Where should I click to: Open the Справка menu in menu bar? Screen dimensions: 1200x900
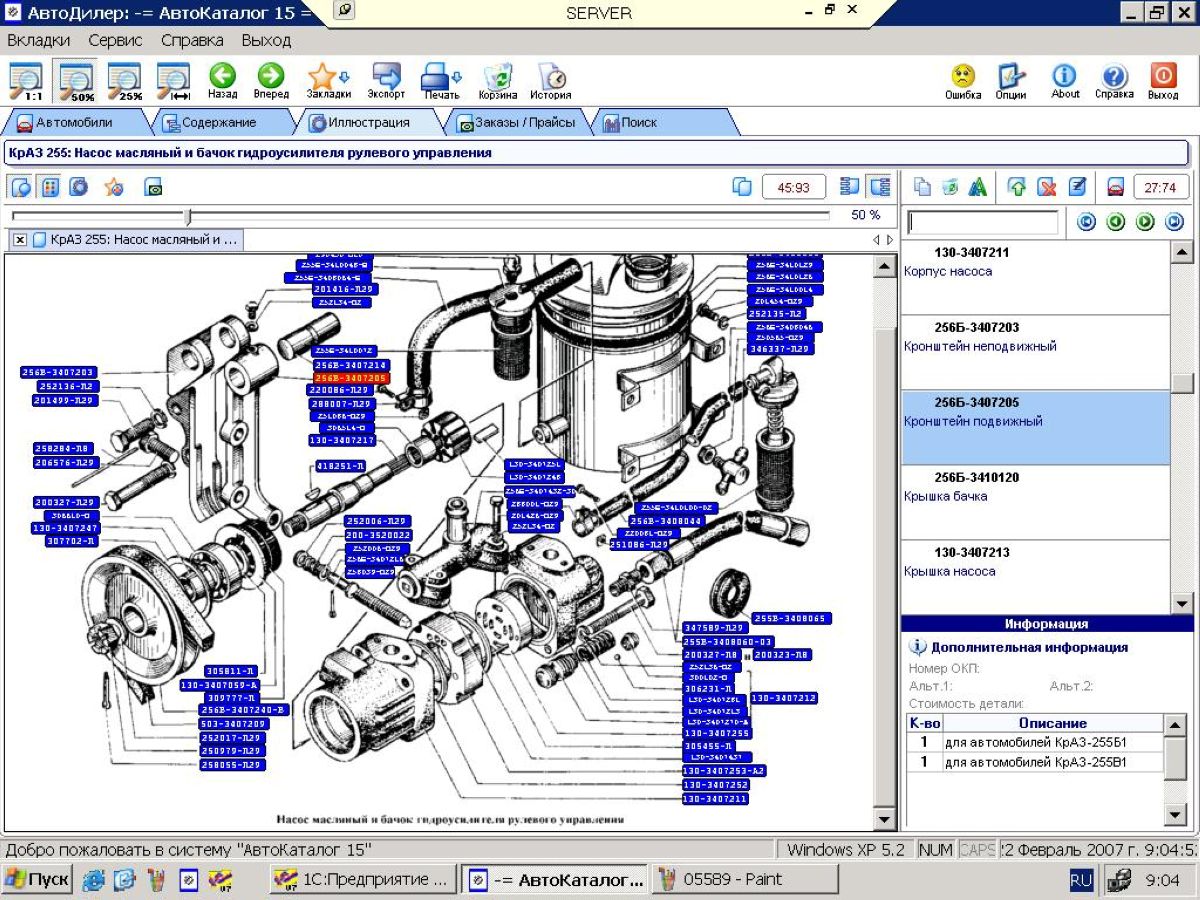click(192, 41)
